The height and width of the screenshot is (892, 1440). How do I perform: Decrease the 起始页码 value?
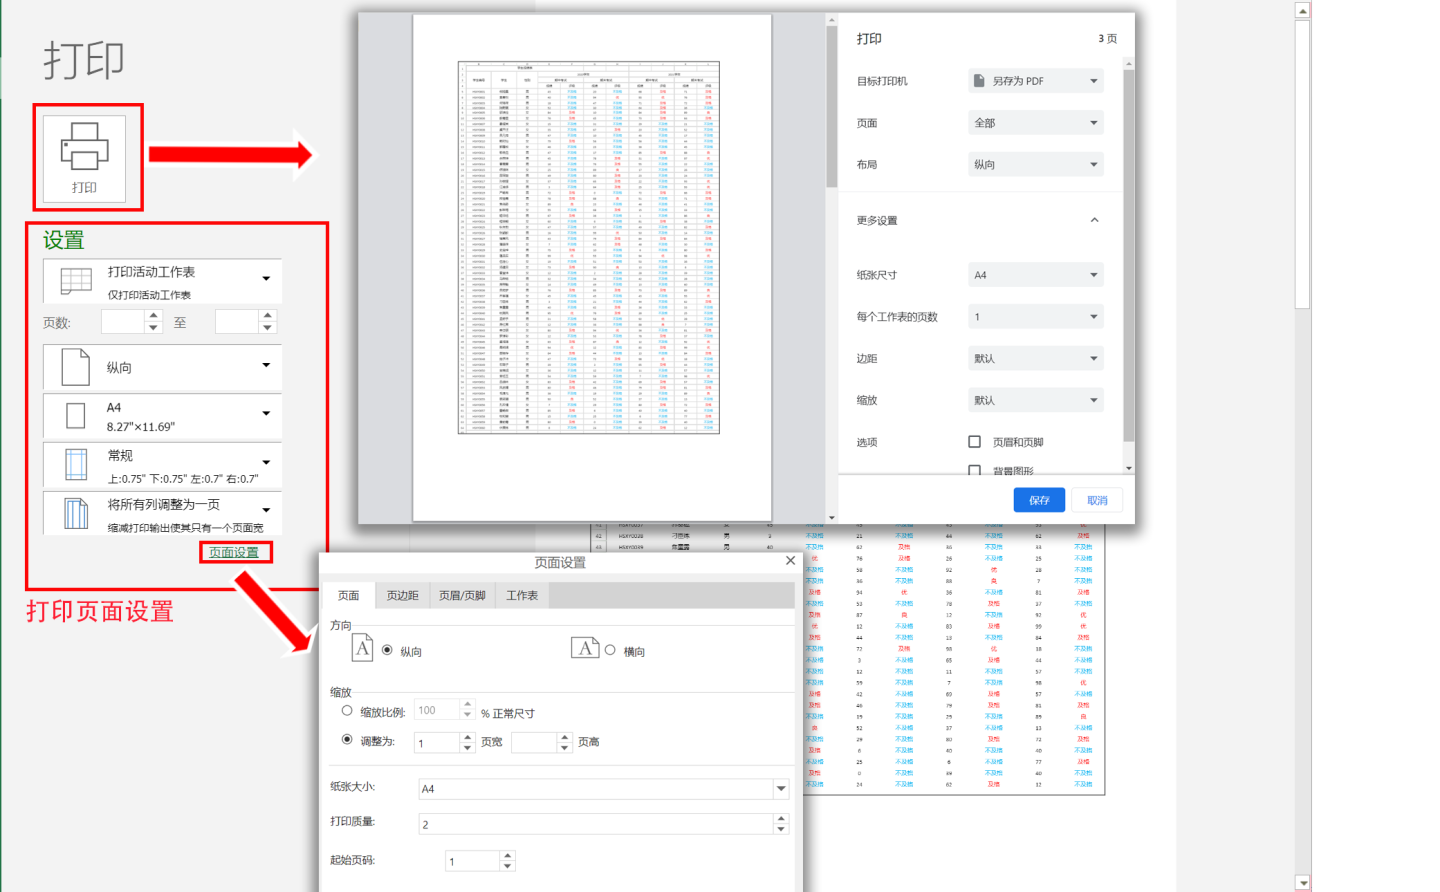click(x=507, y=866)
